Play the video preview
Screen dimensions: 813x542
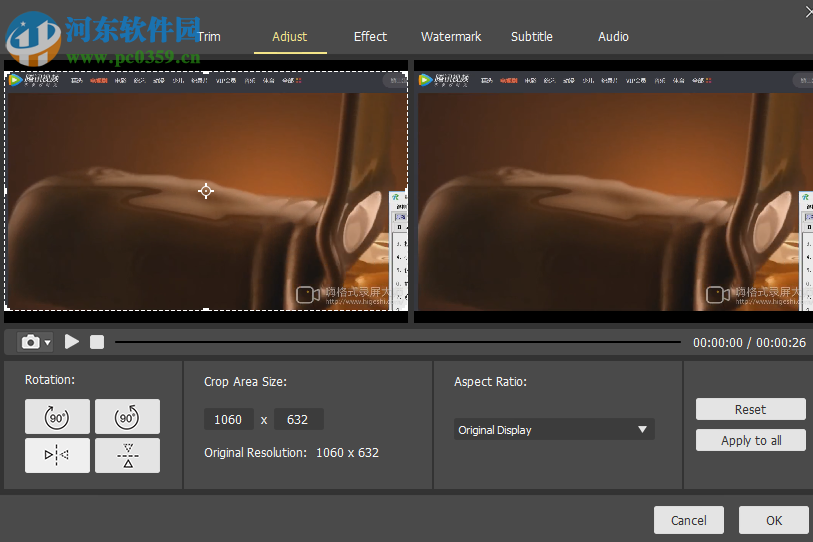pos(72,342)
